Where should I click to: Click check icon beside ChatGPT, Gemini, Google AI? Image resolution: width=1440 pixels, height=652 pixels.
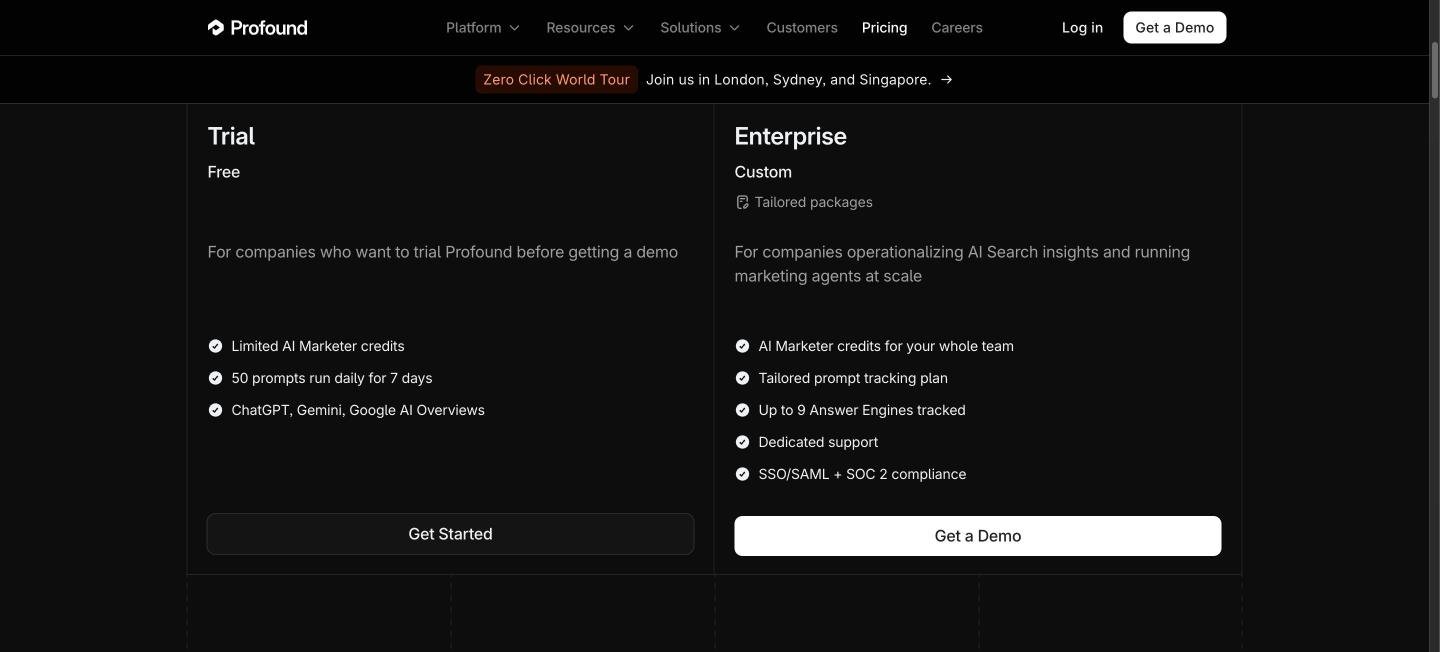(x=215, y=410)
